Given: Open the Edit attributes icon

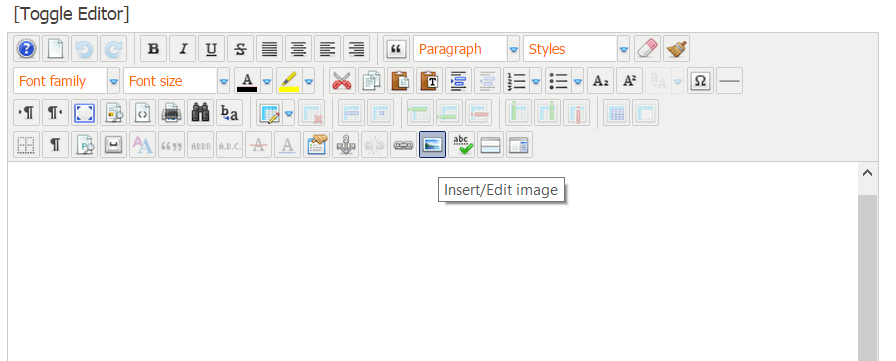Looking at the screenshot, I should [317, 145].
